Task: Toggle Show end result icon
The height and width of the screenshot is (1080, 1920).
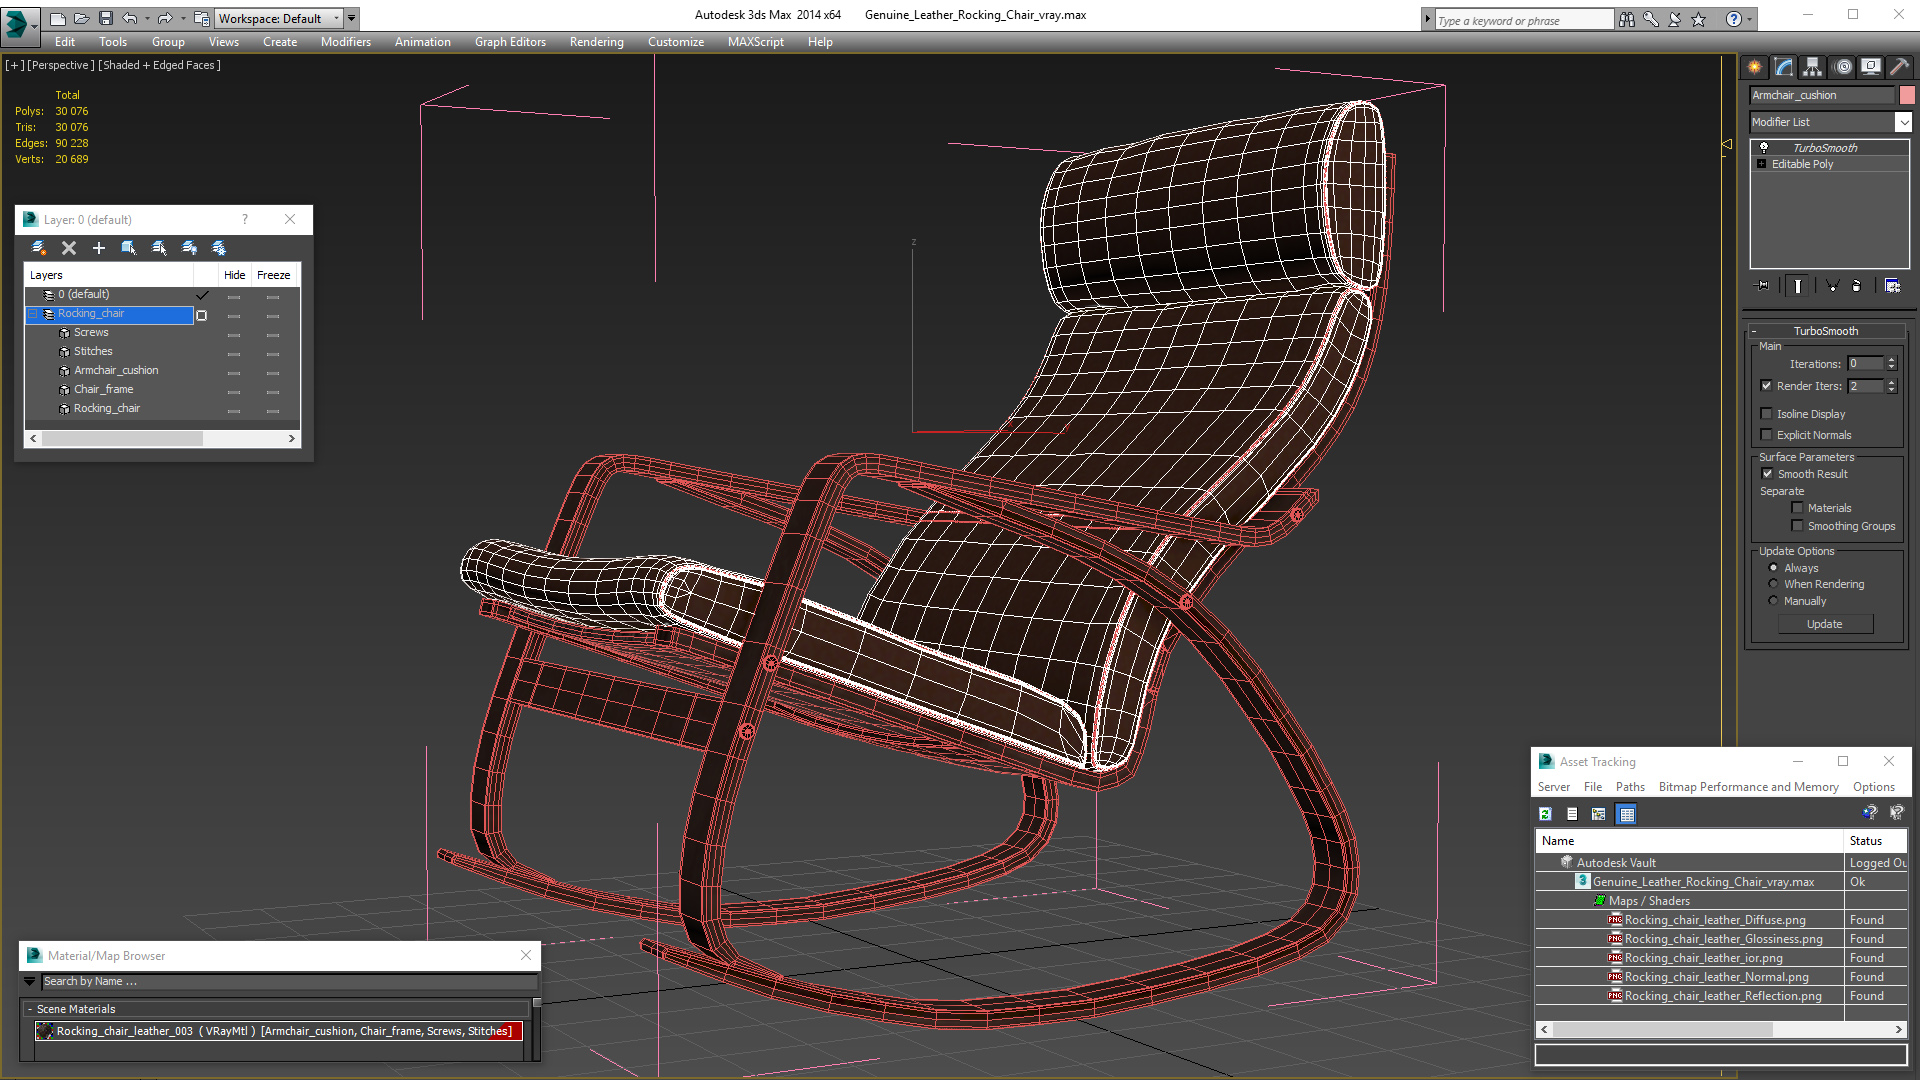Action: point(1798,286)
